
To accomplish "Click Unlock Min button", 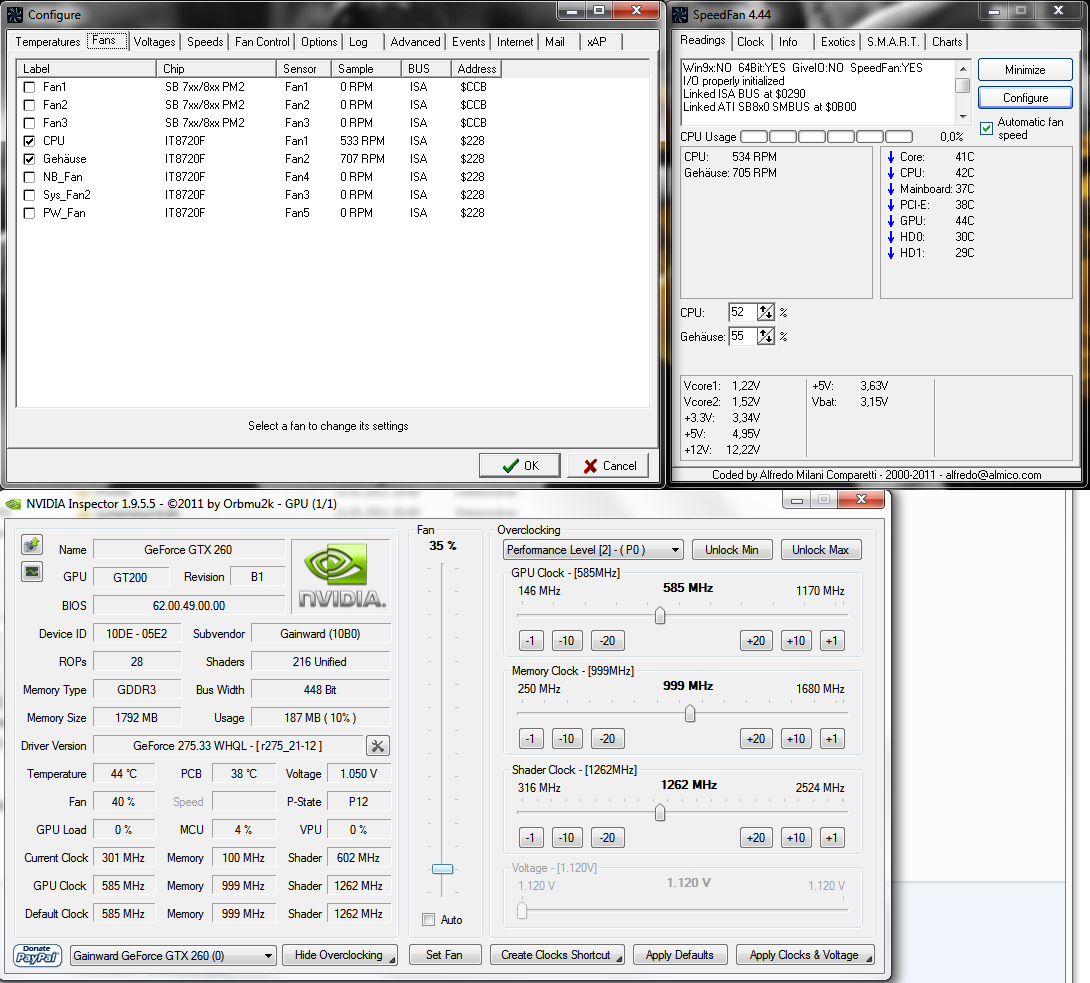I will tap(731, 550).
